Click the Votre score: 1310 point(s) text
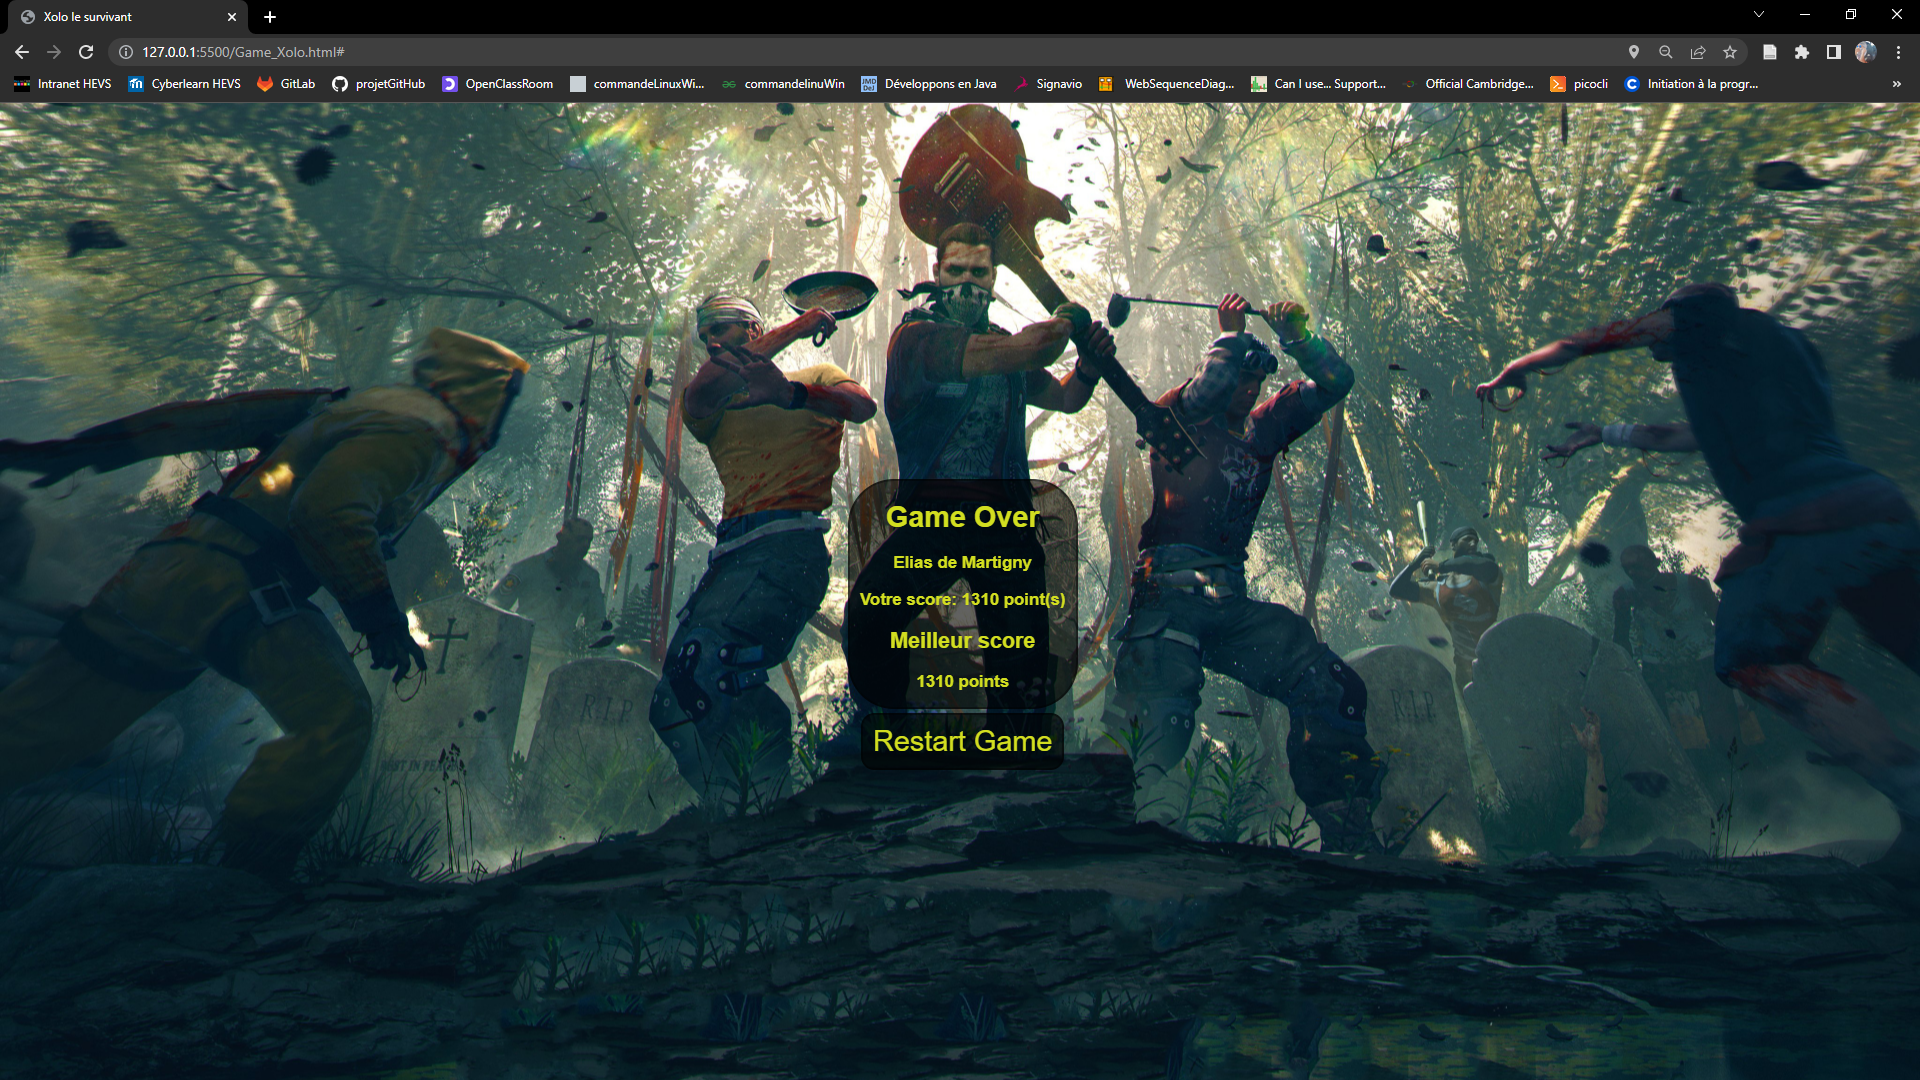Image resolution: width=1920 pixels, height=1080 pixels. [962, 599]
